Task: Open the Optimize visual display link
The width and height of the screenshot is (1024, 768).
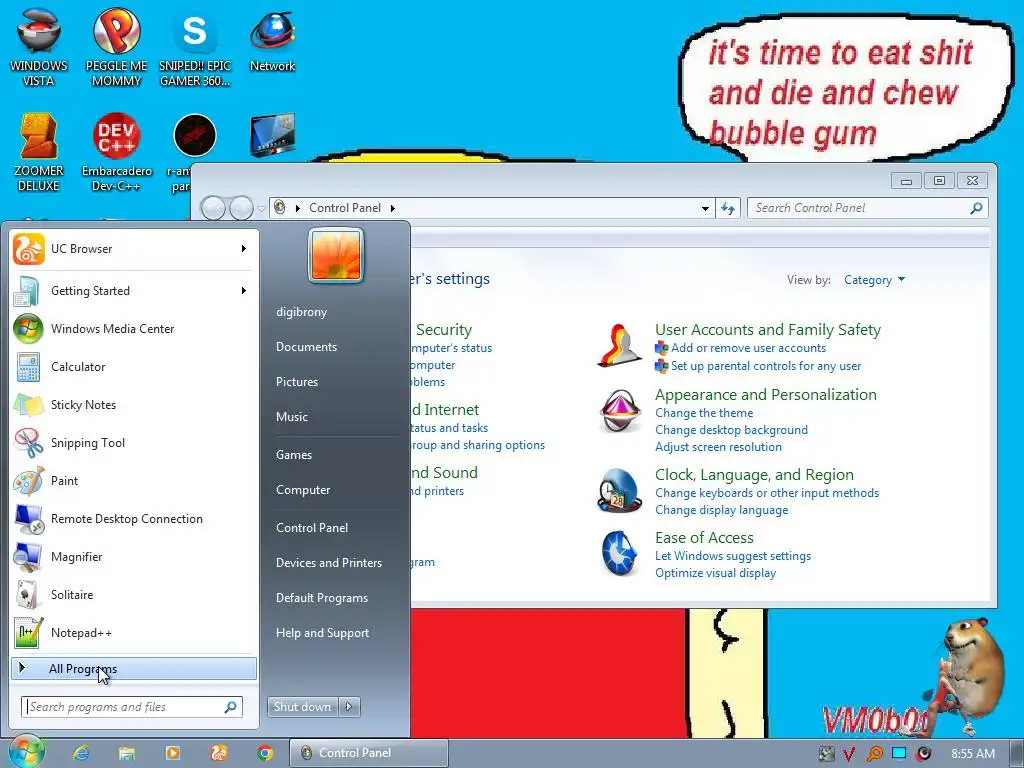Action: click(x=715, y=573)
